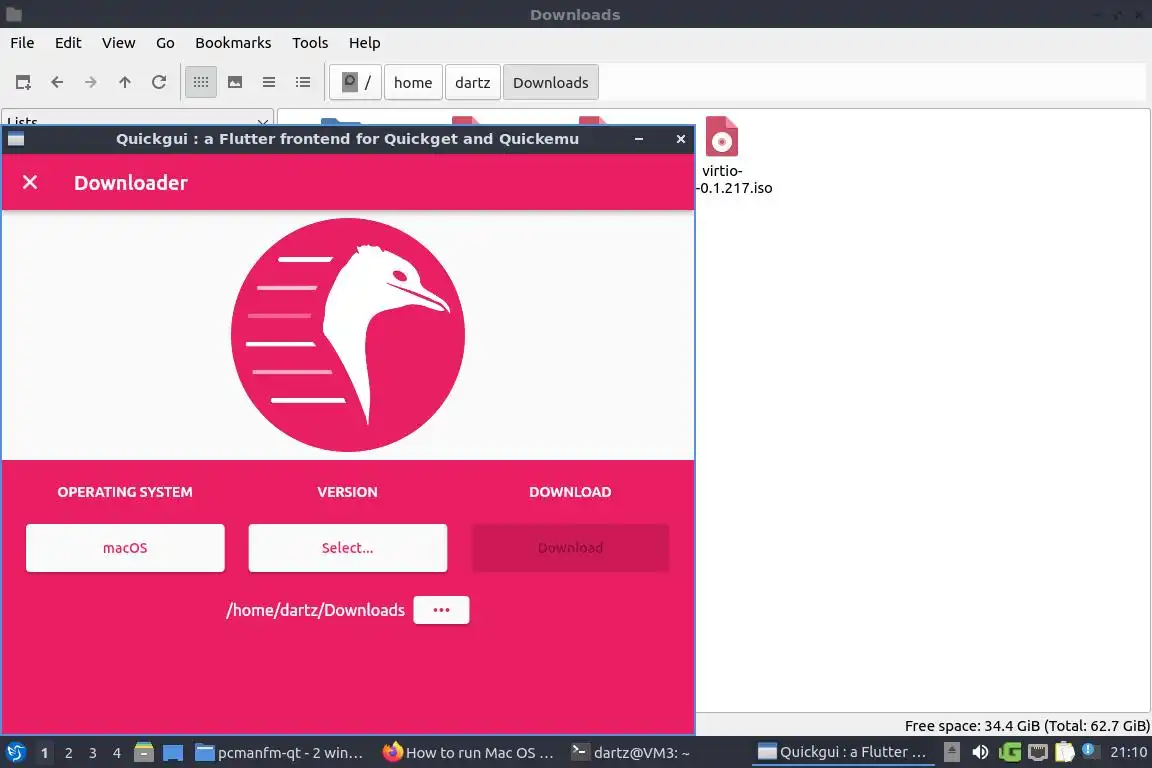The width and height of the screenshot is (1152, 768).
Task: Switch to detailed list view
Action: (x=303, y=82)
